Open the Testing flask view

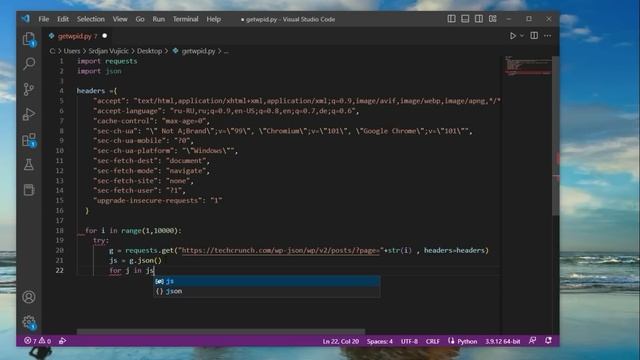pyautogui.click(x=29, y=164)
